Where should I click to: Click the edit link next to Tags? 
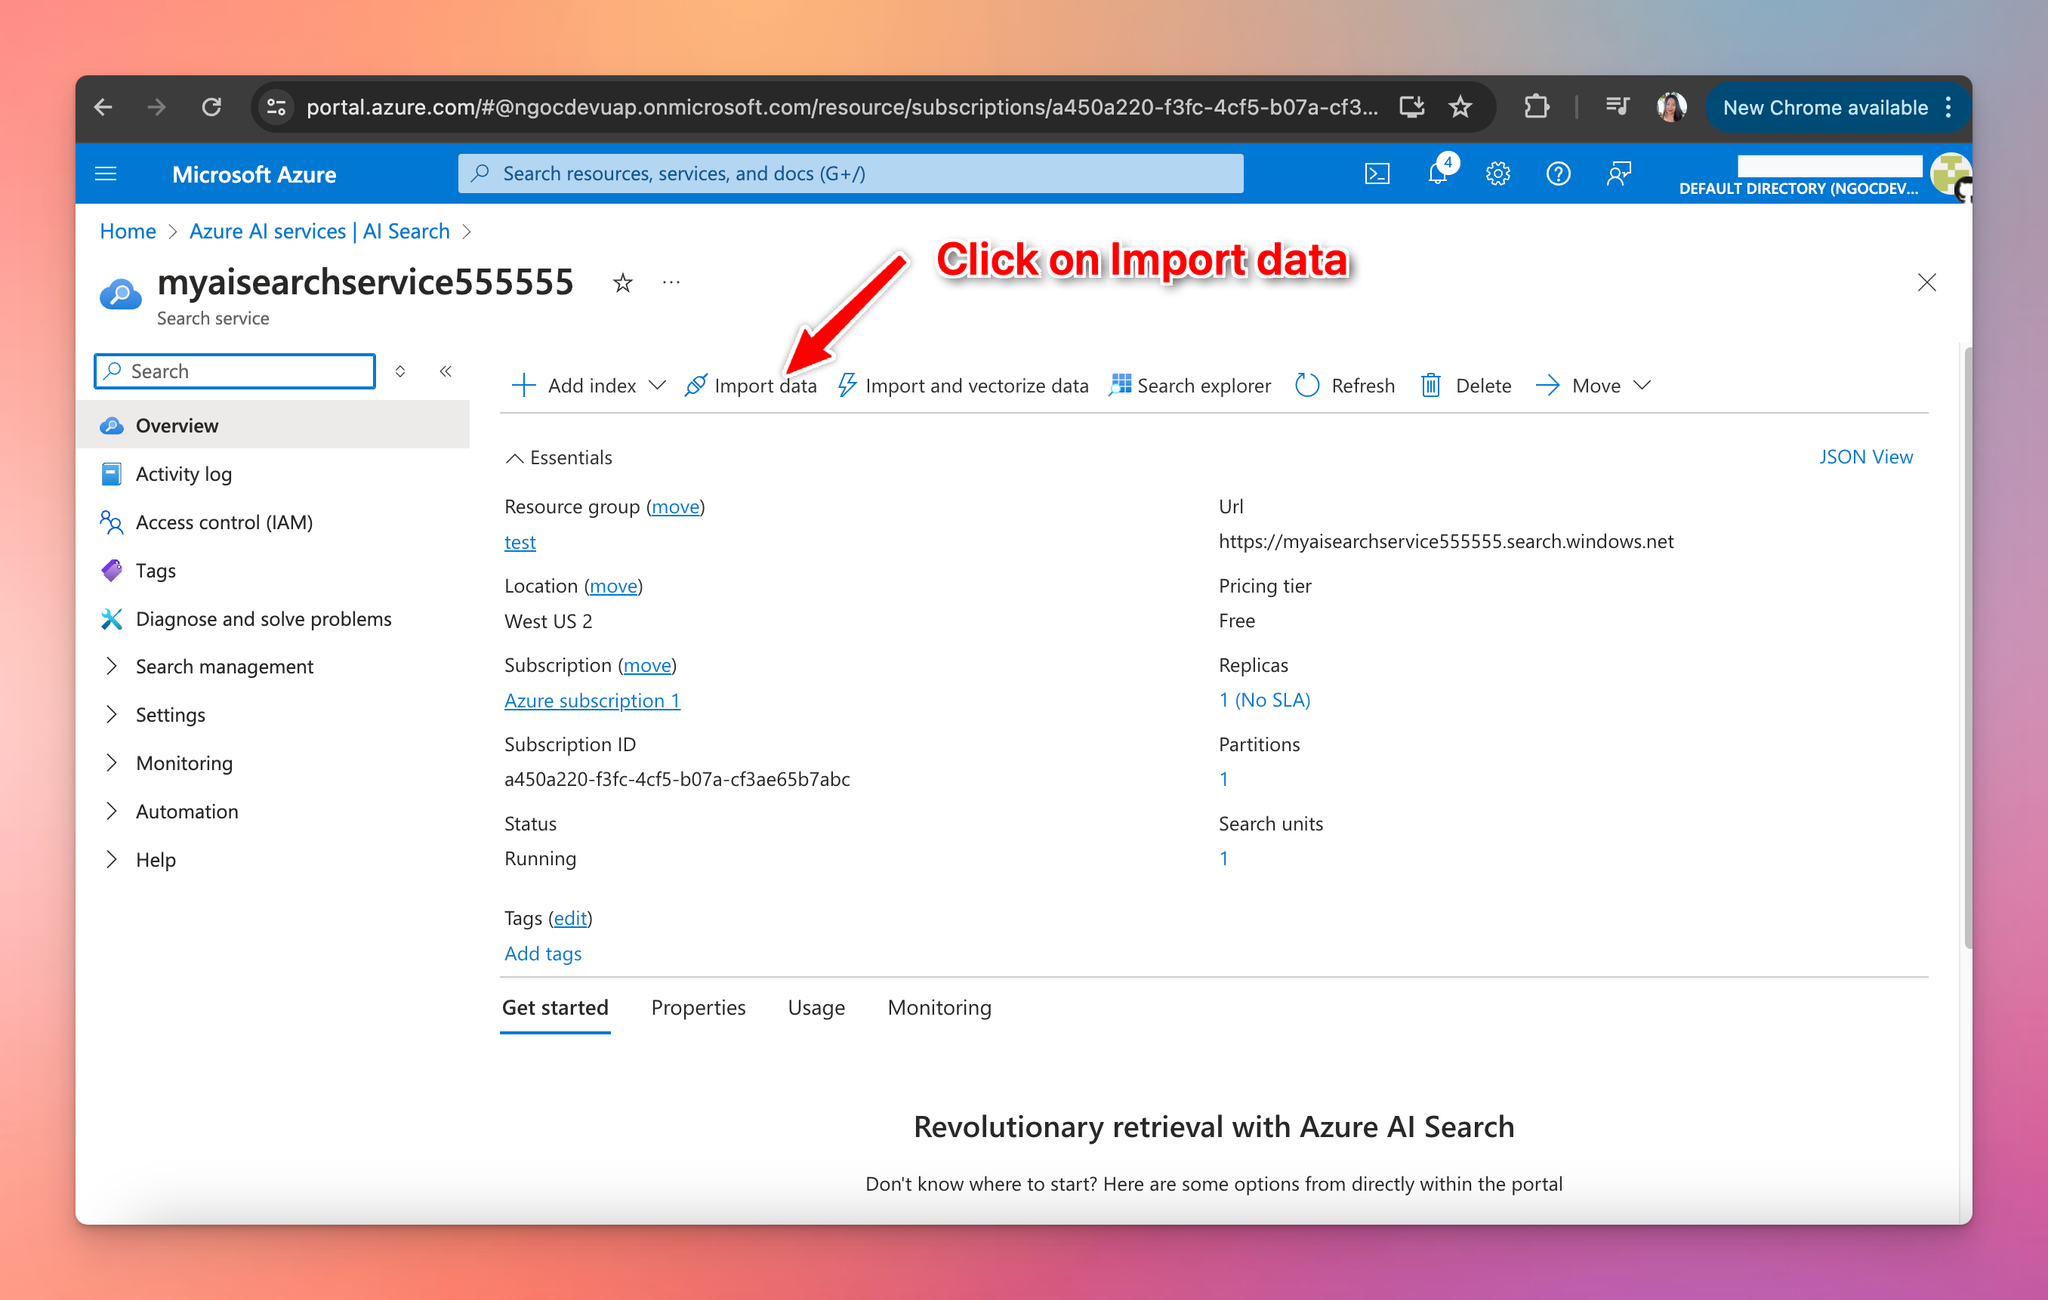(x=570, y=917)
